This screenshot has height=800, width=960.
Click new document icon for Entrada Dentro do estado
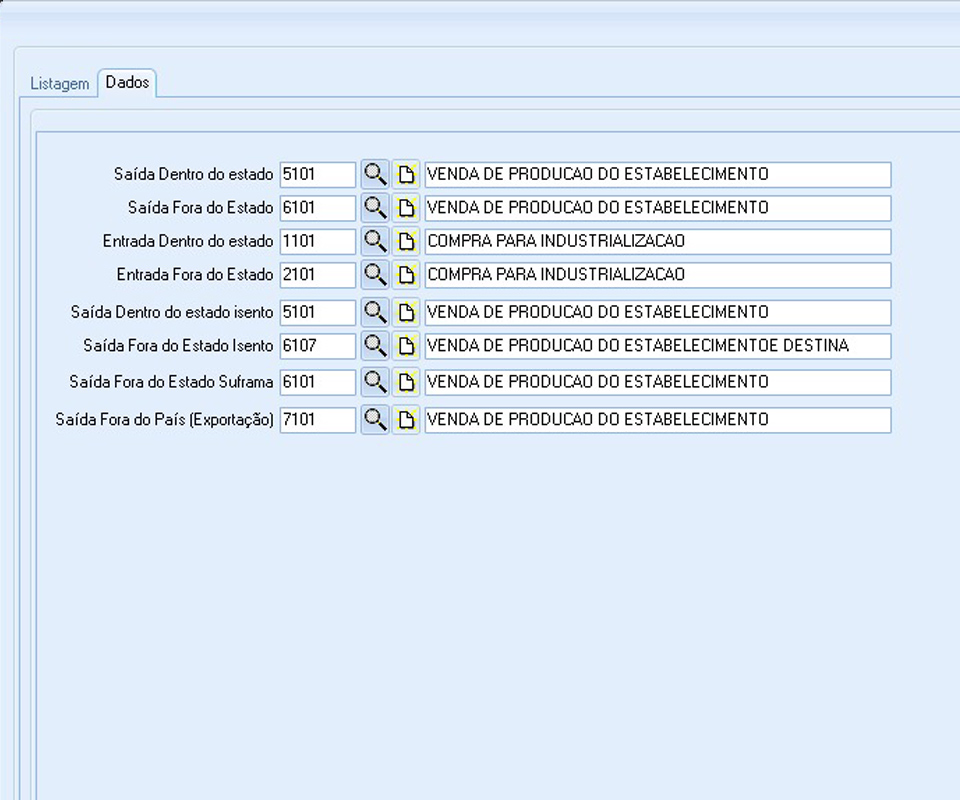[406, 241]
